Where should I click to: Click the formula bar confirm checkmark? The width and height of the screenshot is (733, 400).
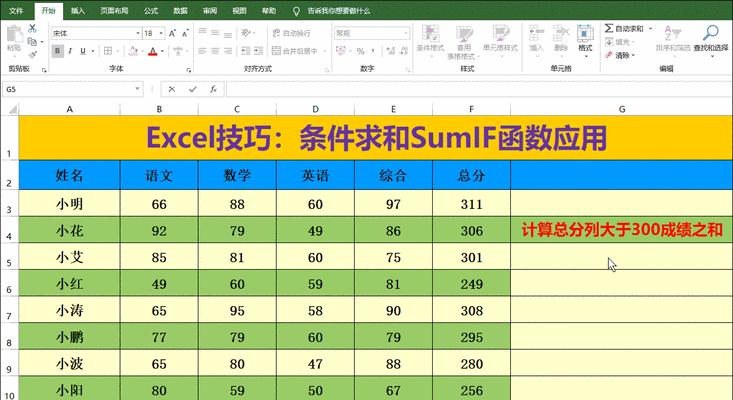click(x=193, y=89)
